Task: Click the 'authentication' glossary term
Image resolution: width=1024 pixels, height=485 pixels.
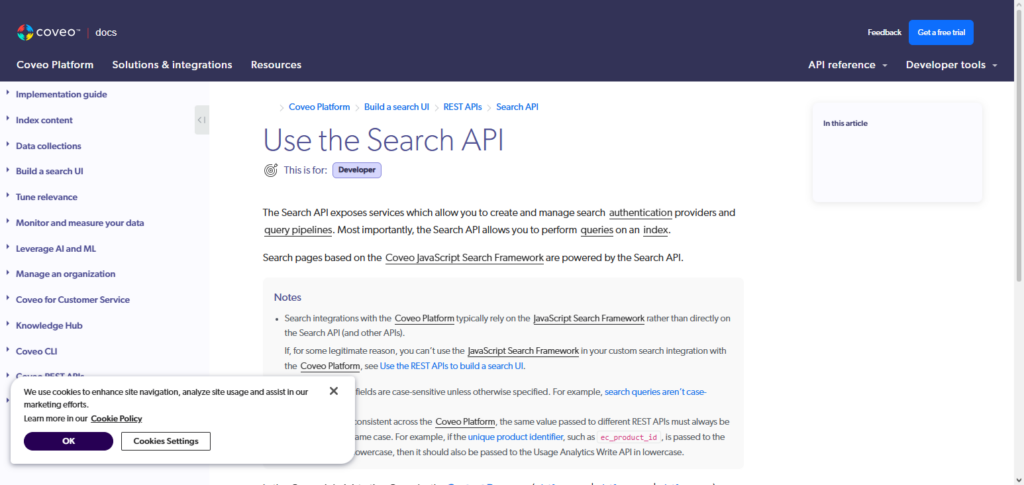Action: coord(641,212)
